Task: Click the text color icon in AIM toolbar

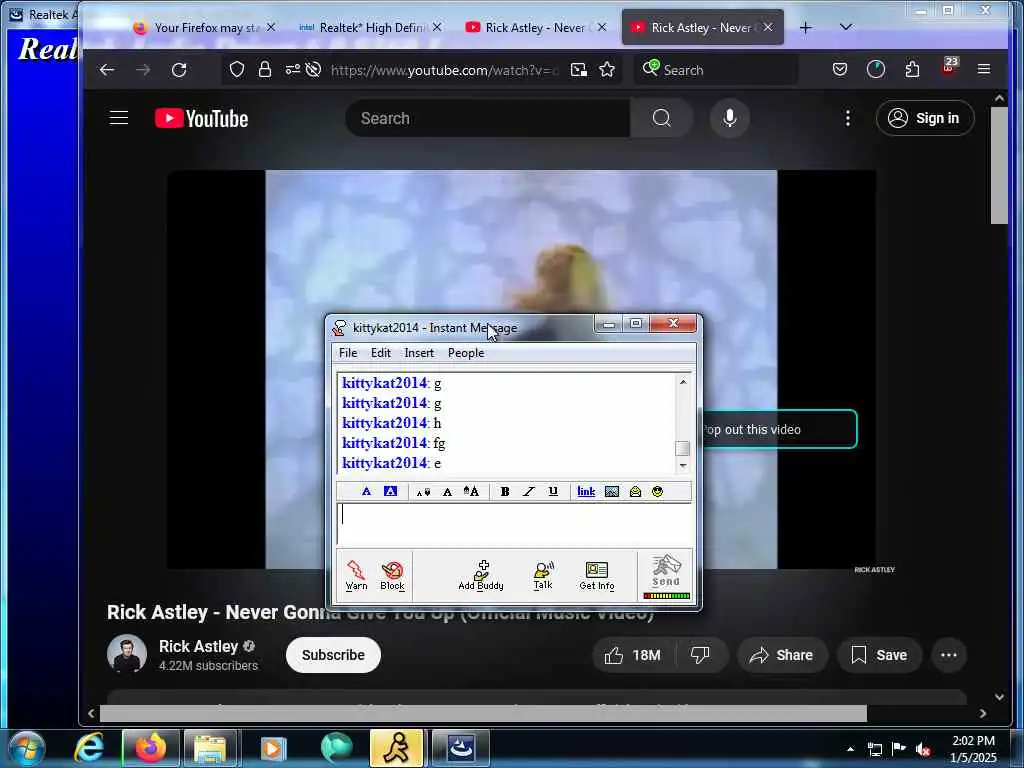Action: click(366, 491)
